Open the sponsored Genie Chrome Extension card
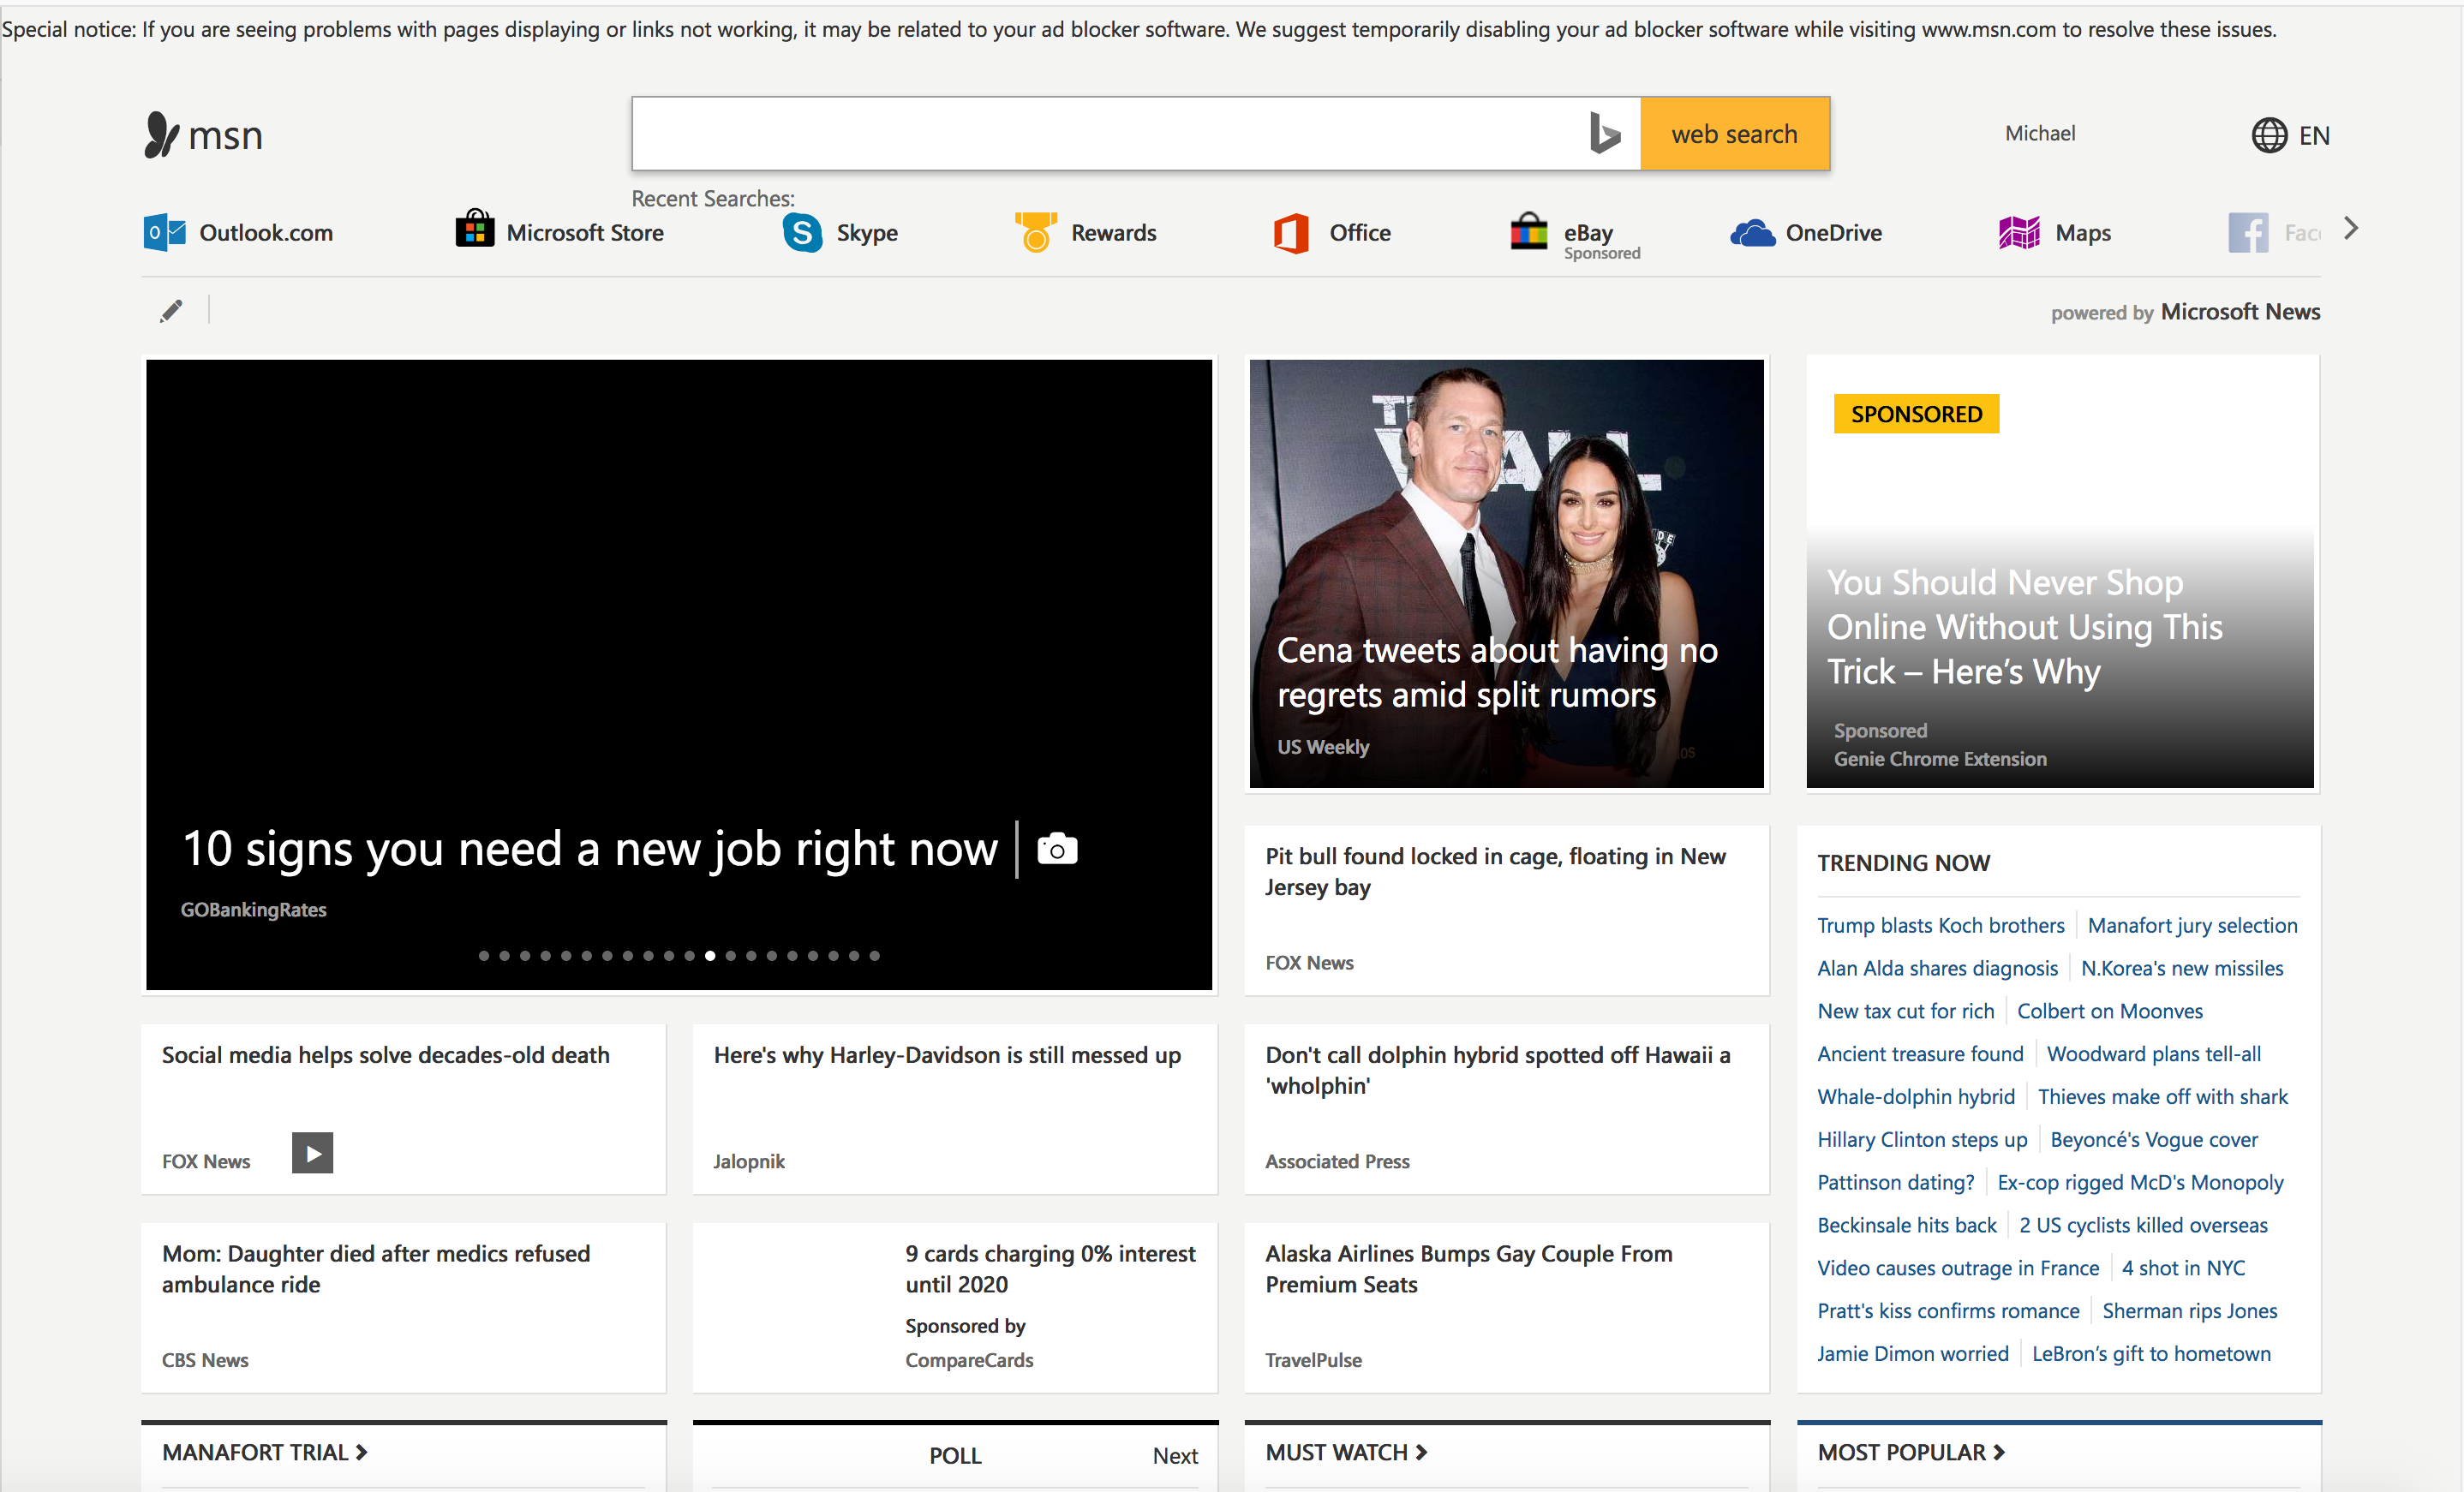The height and width of the screenshot is (1492, 2464). click(x=2060, y=574)
